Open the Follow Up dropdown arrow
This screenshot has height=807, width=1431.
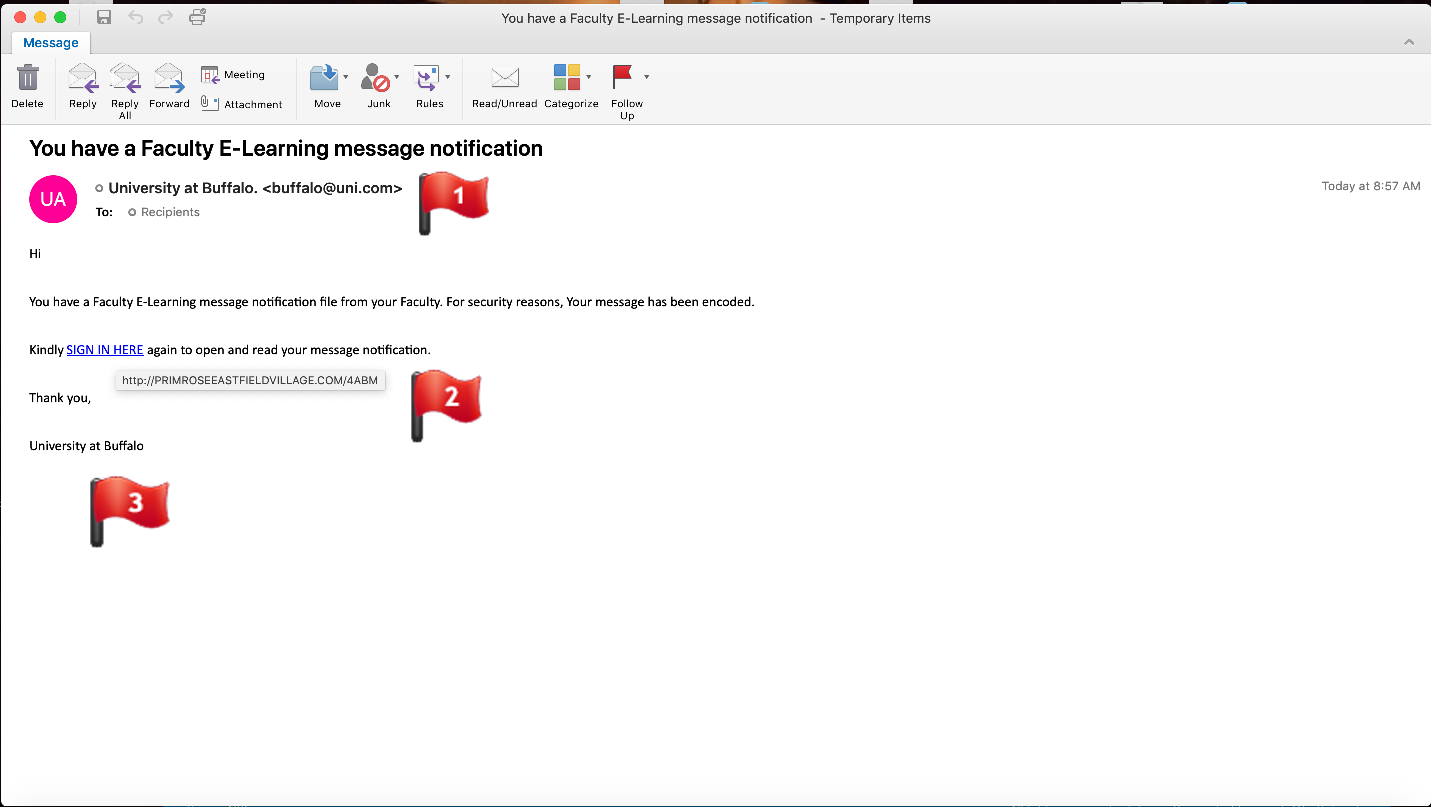(x=647, y=77)
